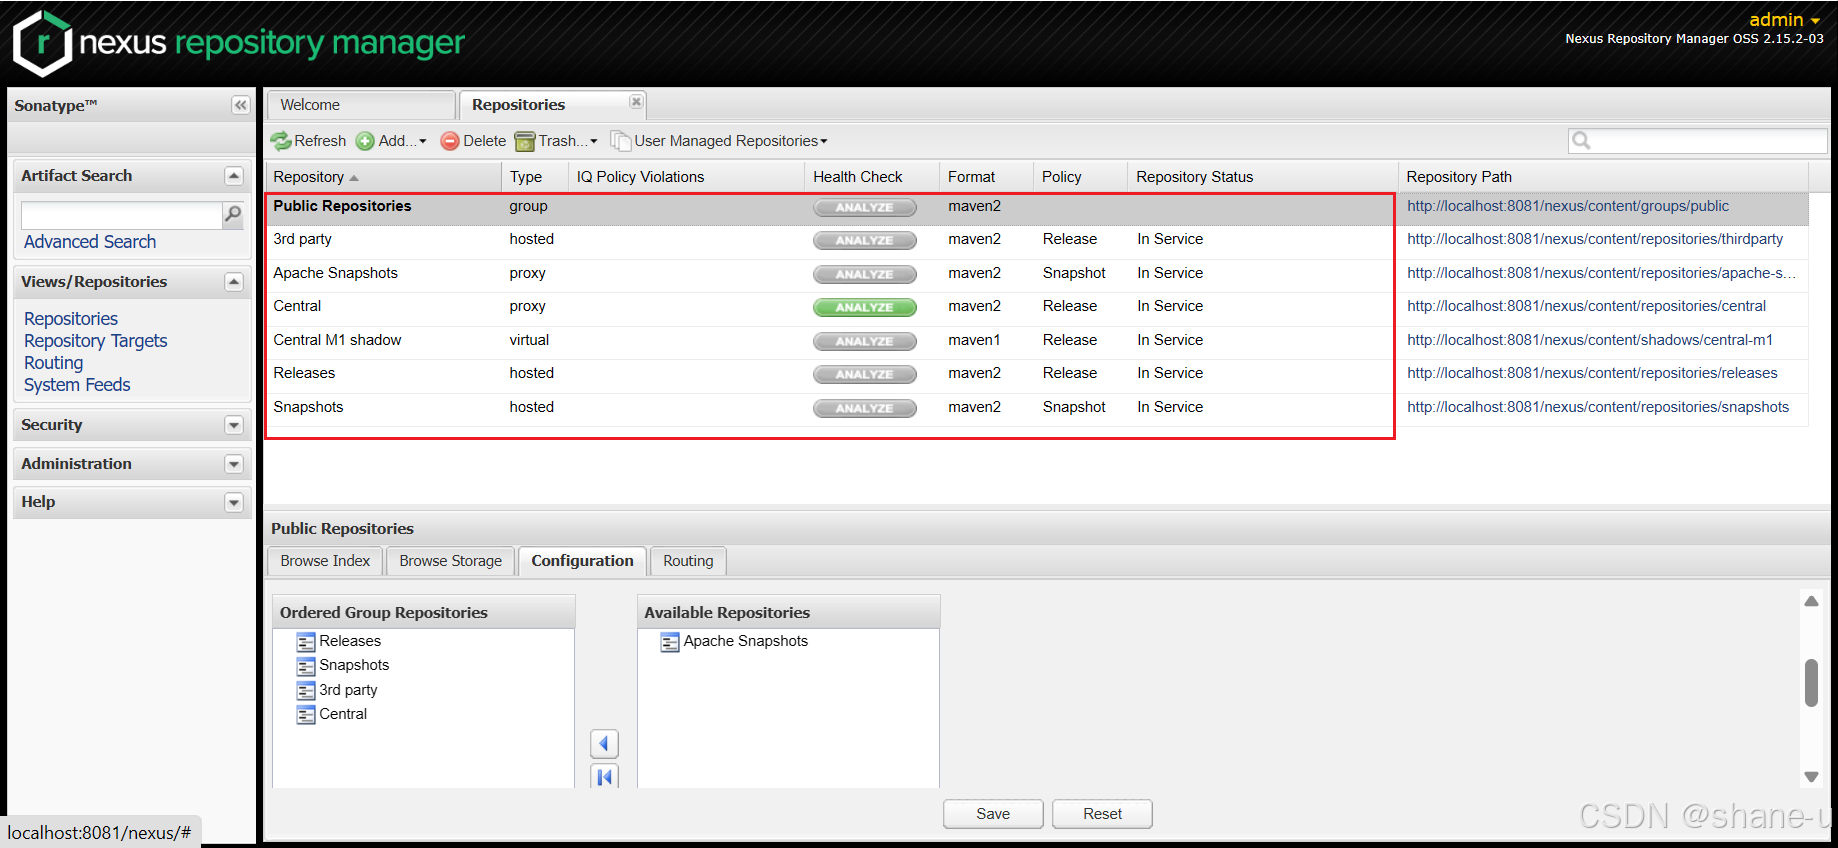Sort by the Policy column header
The height and width of the screenshot is (848, 1838).
(1080, 177)
